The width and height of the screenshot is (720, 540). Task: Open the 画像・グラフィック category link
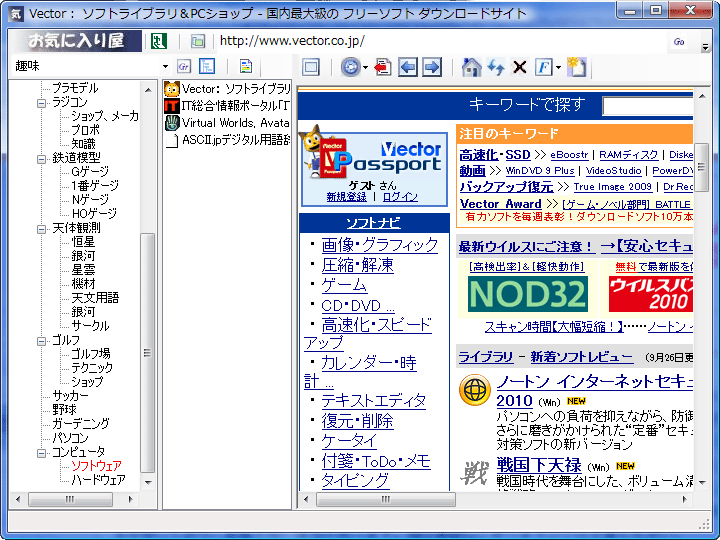[x=379, y=245]
